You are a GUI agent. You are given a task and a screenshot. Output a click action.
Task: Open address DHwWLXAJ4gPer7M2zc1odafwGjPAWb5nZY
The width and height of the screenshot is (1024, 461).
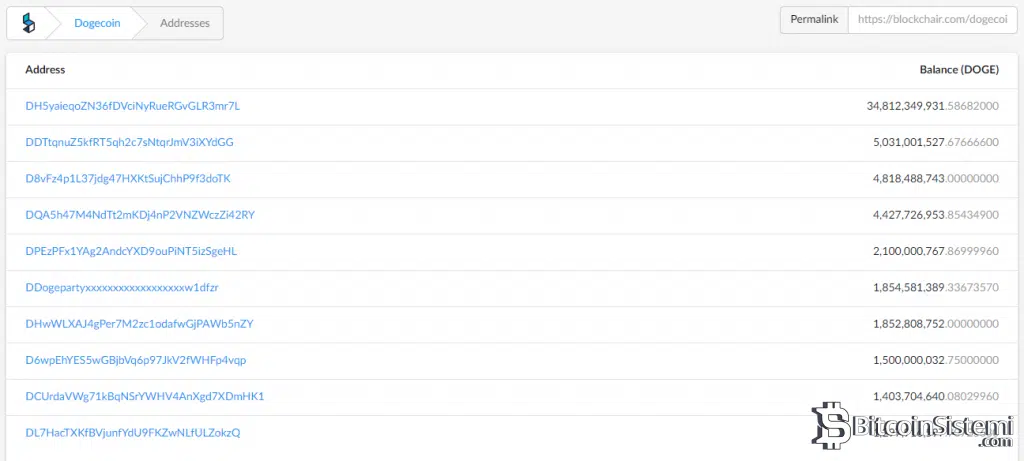tap(139, 324)
